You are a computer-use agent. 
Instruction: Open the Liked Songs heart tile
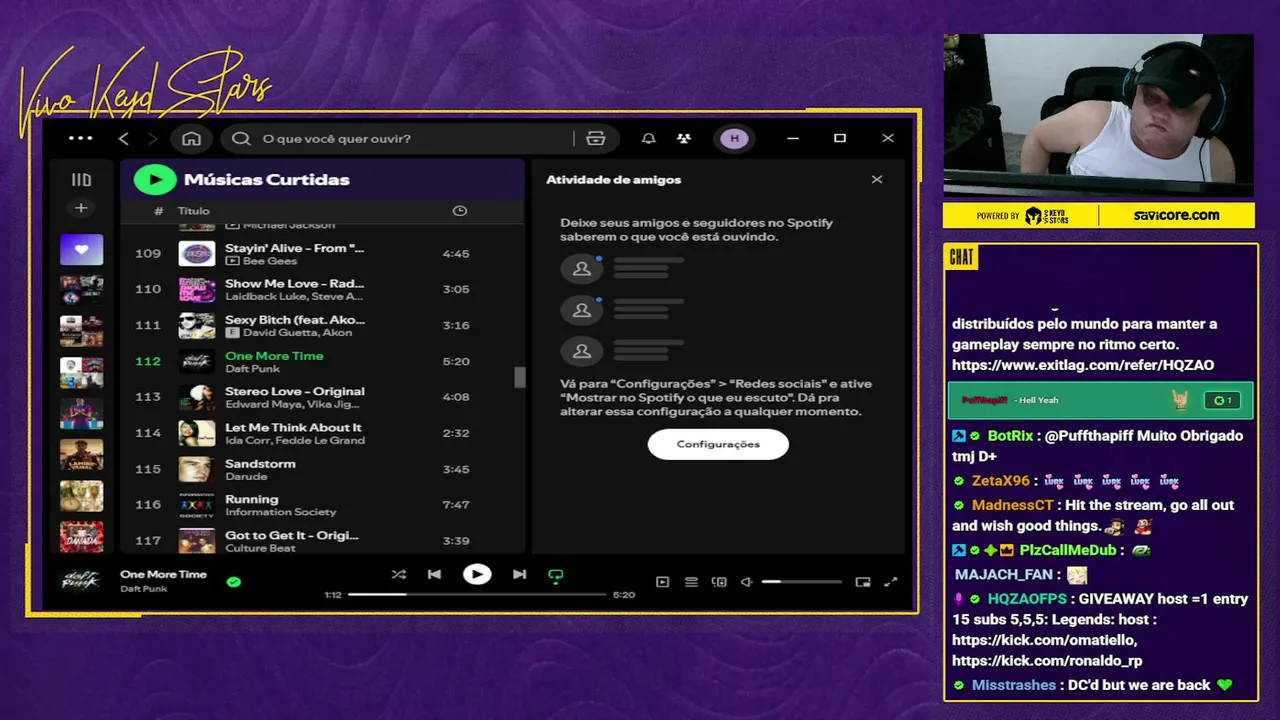(x=81, y=249)
